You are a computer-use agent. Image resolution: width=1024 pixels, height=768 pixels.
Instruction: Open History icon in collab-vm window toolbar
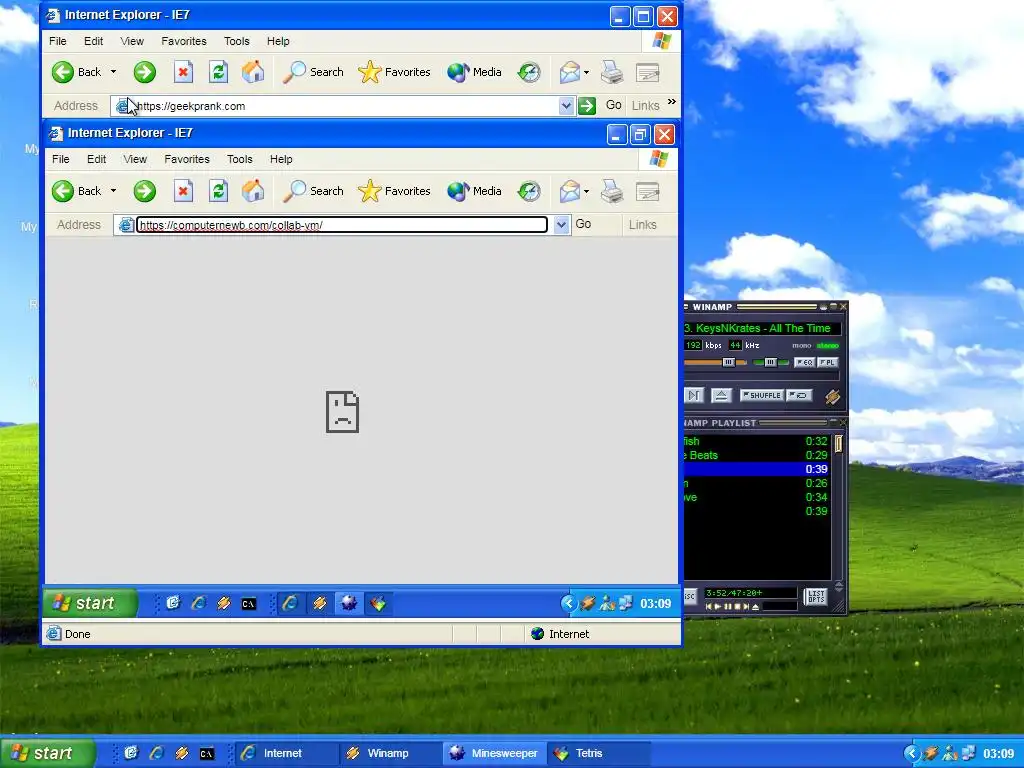529,191
